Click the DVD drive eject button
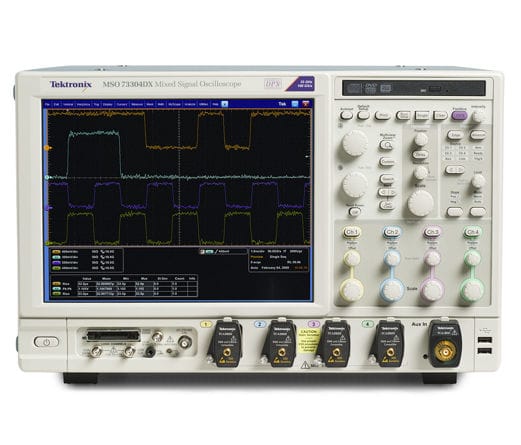 tap(434, 89)
